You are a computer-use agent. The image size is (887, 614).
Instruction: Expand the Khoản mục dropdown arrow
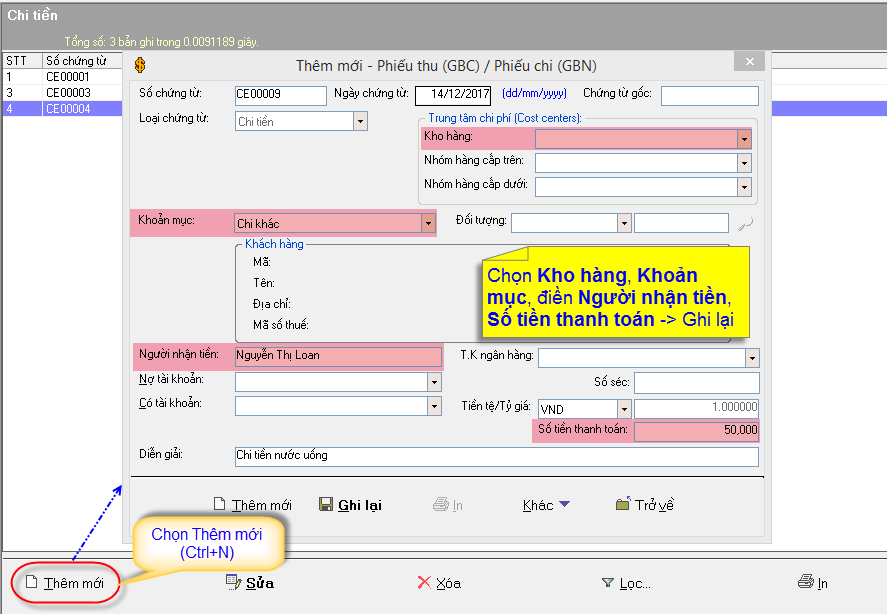click(428, 223)
